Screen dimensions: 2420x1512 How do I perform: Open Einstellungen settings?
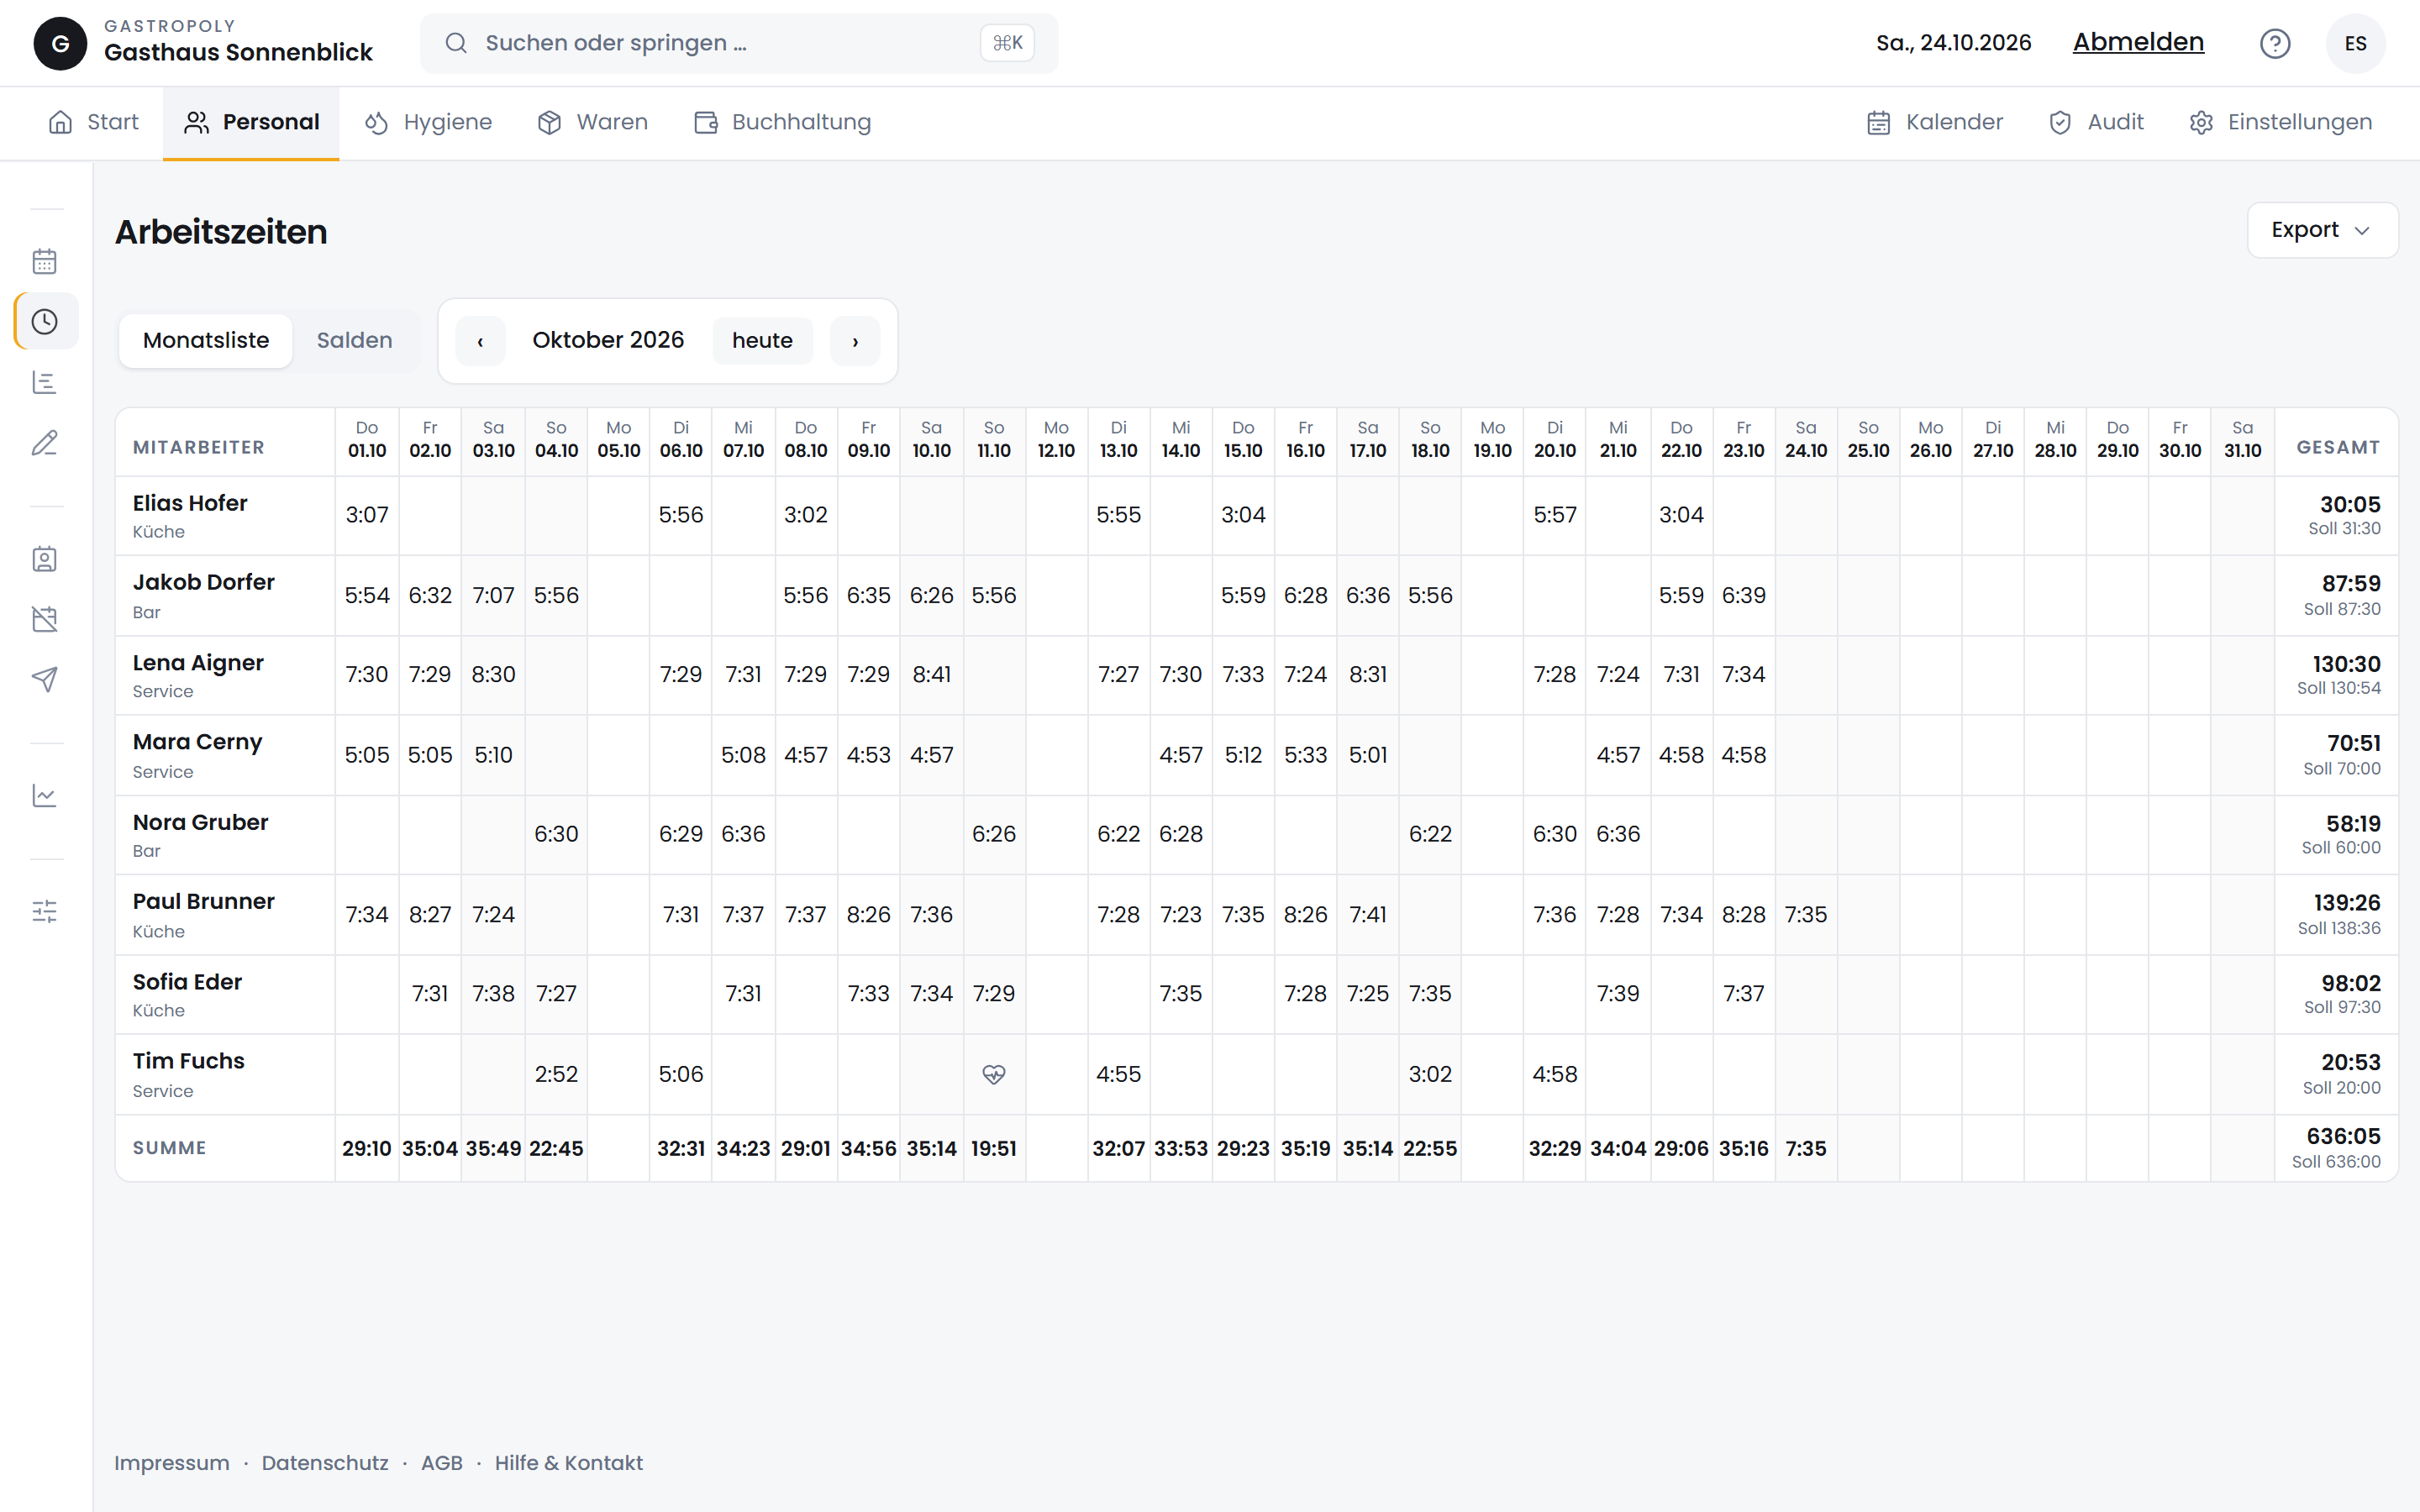(2280, 122)
